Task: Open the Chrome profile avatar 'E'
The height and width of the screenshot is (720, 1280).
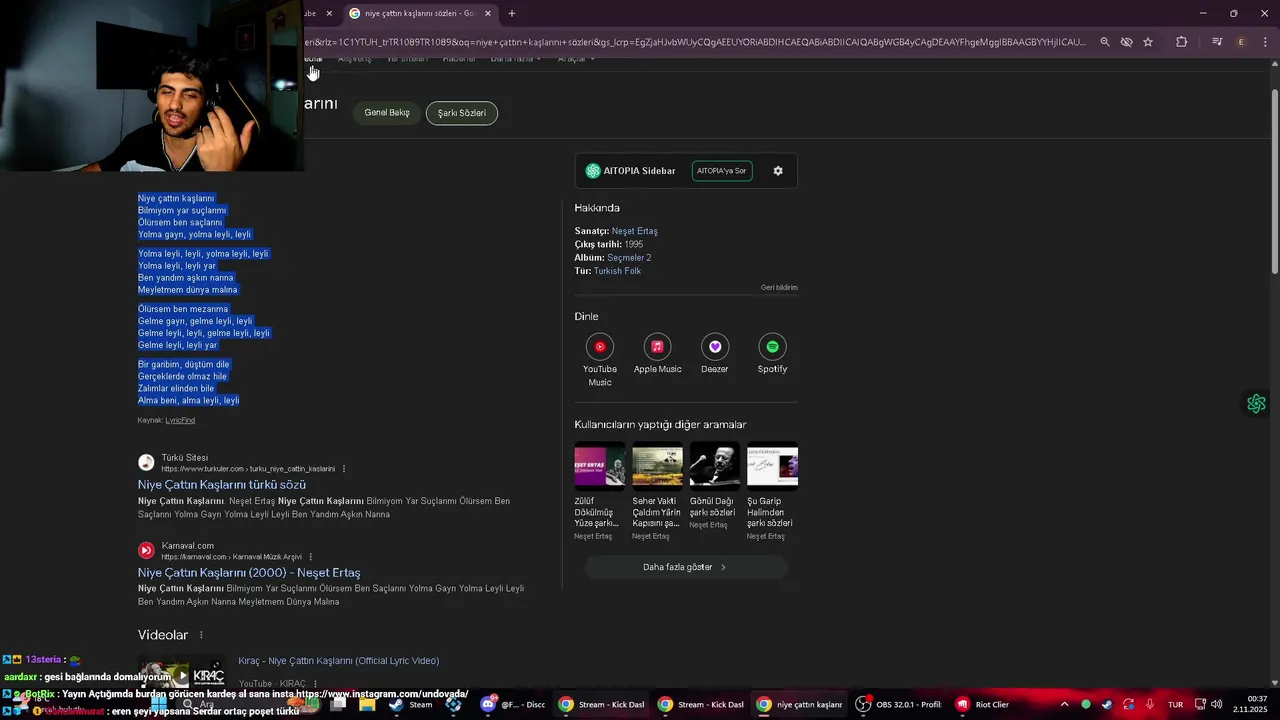Action: (x=1241, y=42)
